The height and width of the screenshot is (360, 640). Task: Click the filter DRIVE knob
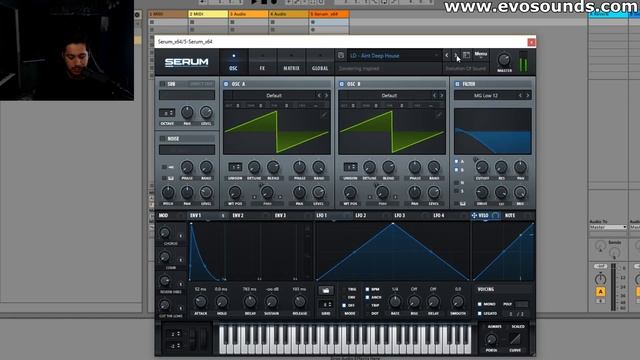click(x=482, y=193)
